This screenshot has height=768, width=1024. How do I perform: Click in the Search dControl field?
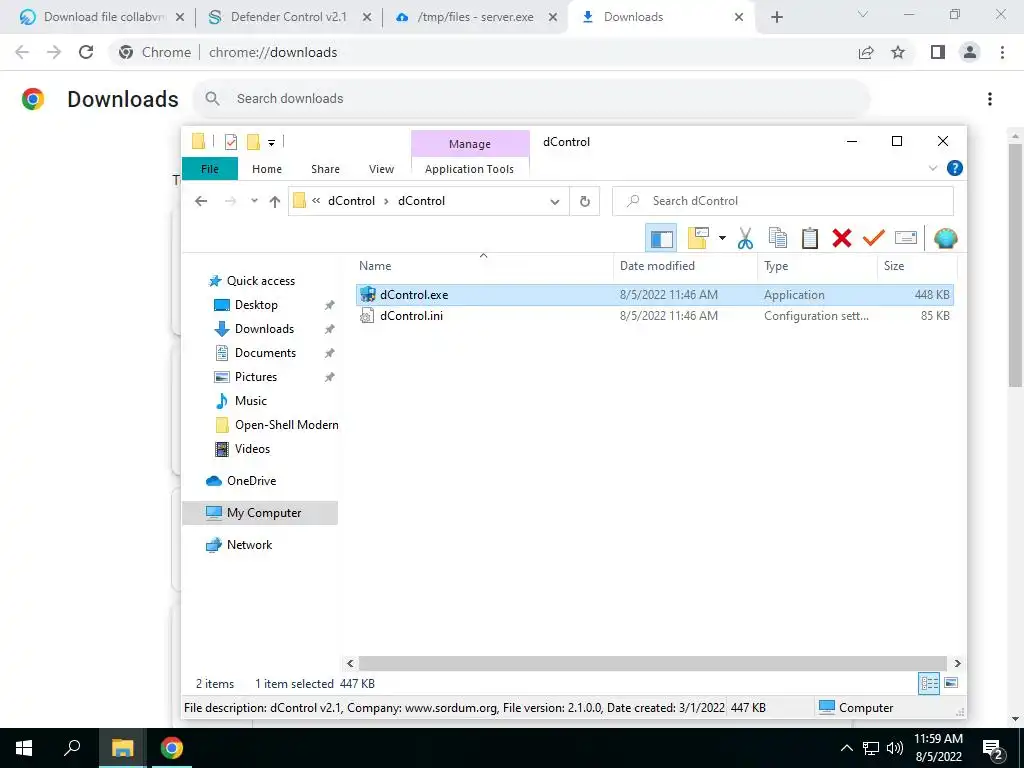point(782,201)
